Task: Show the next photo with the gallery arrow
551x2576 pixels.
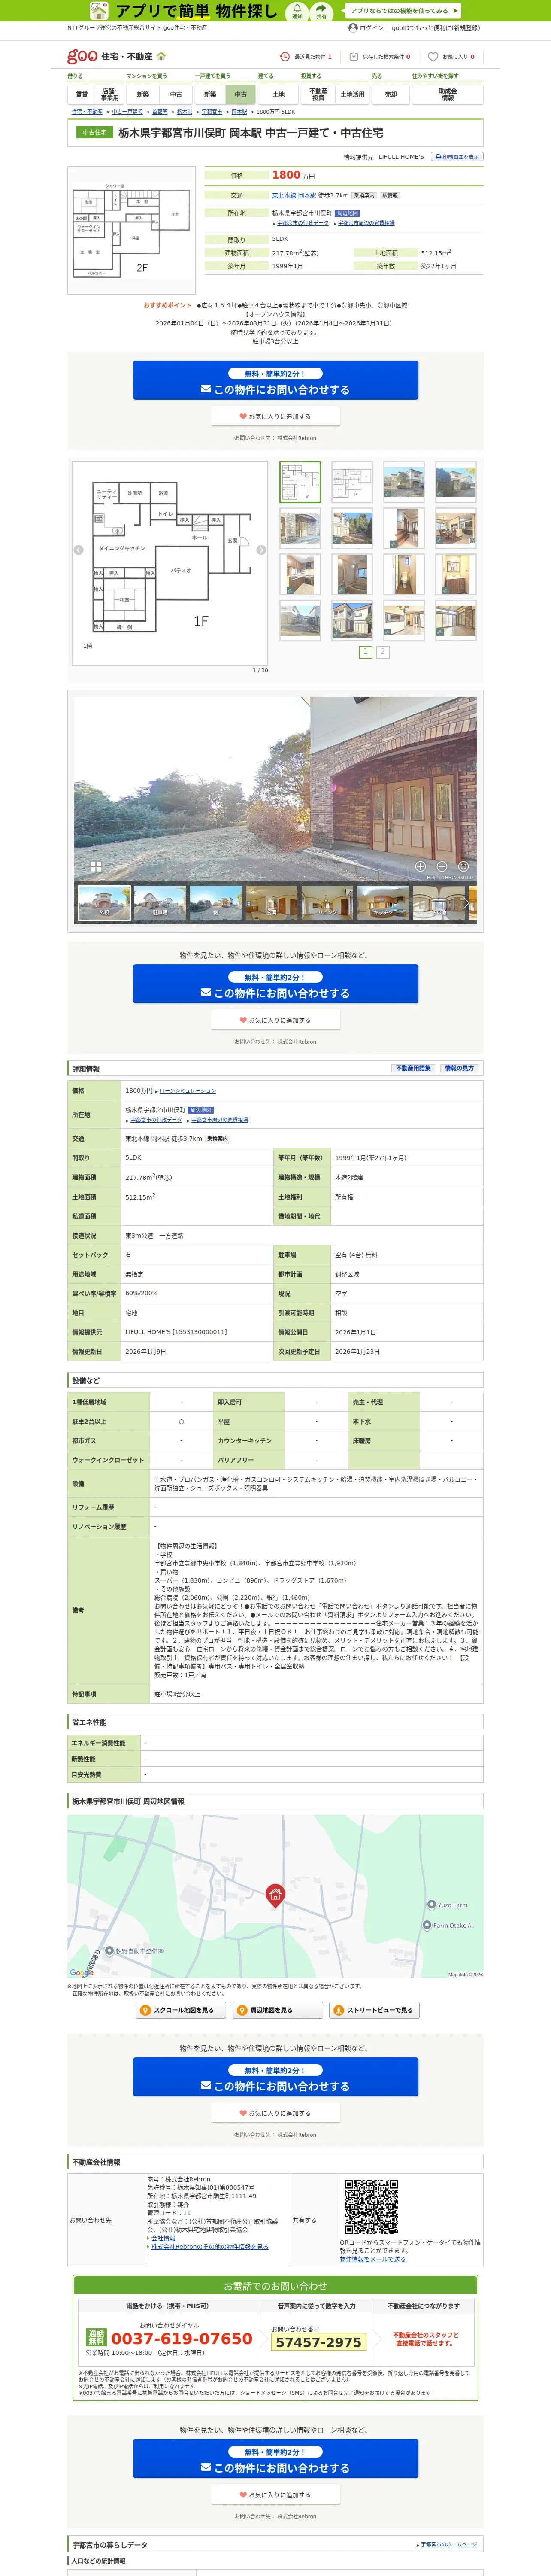Action: [261, 550]
